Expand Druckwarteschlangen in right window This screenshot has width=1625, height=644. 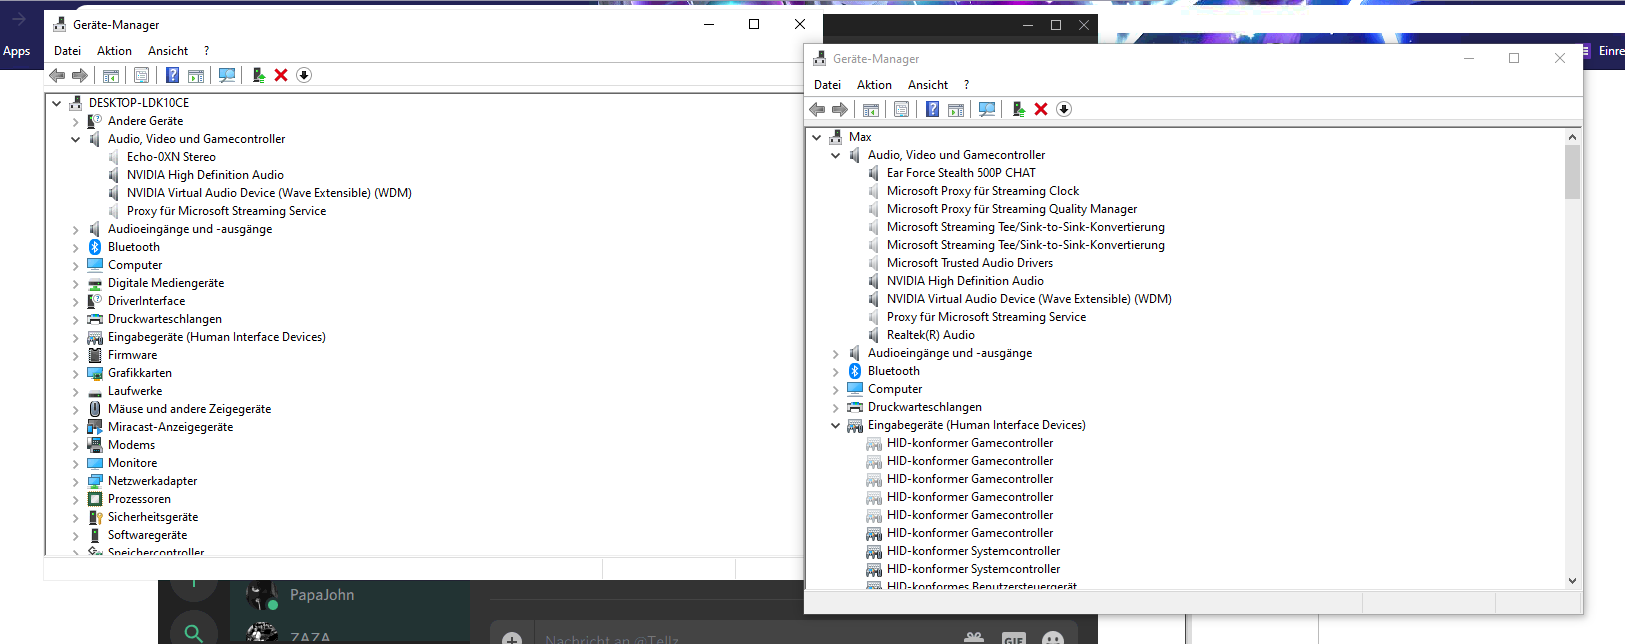pyautogui.click(x=835, y=407)
